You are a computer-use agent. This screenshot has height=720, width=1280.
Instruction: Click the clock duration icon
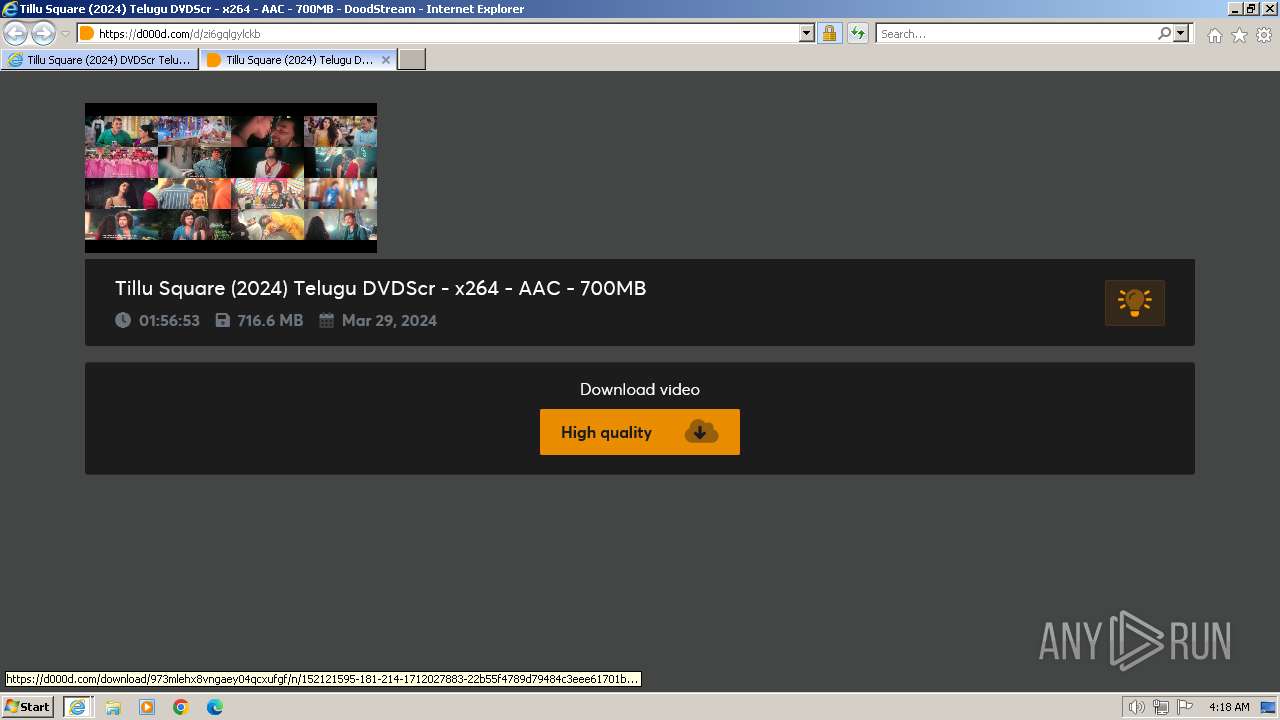click(123, 320)
